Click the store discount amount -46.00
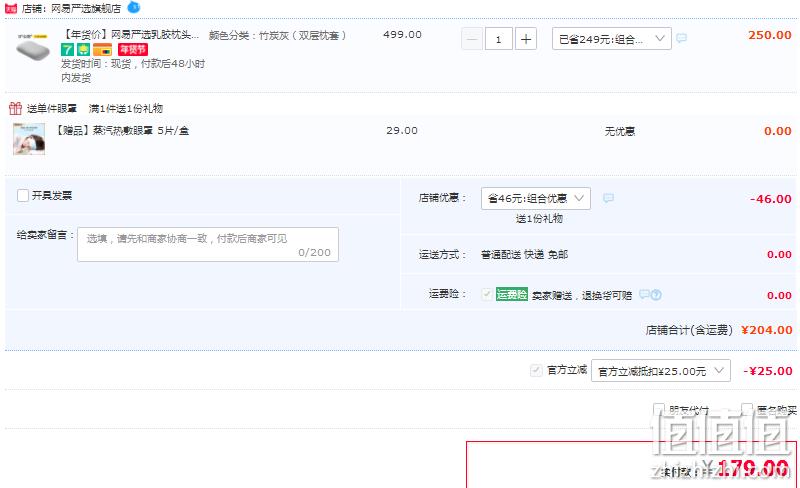This screenshot has width=800, height=488. (x=770, y=199)
